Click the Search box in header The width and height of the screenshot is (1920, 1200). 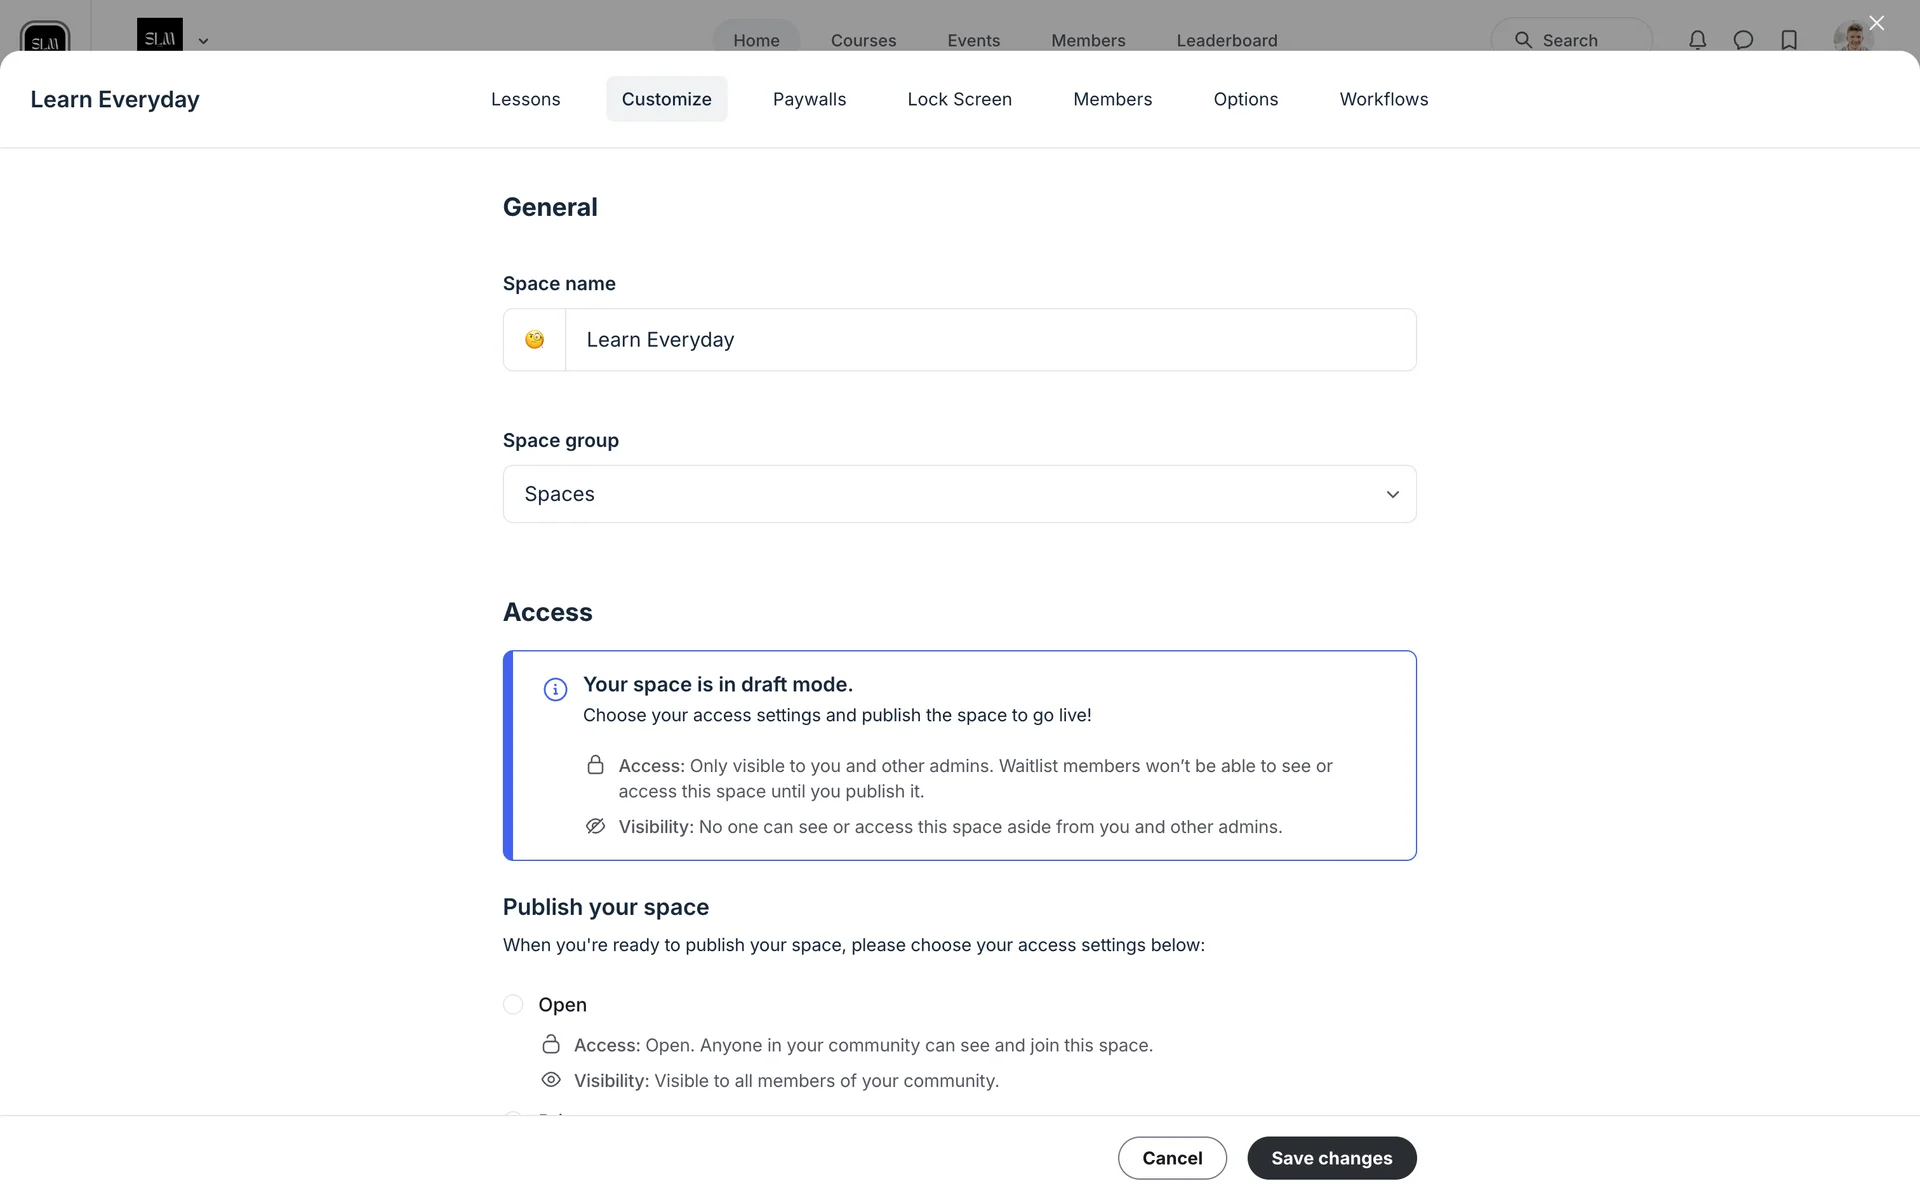pyautogui.click(x=1570, y=40)
